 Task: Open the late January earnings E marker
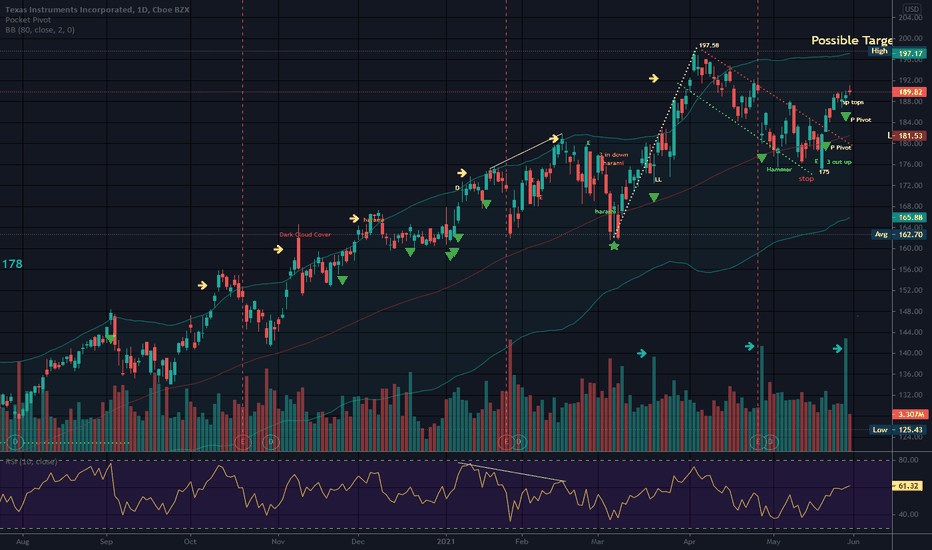(506, 442)
